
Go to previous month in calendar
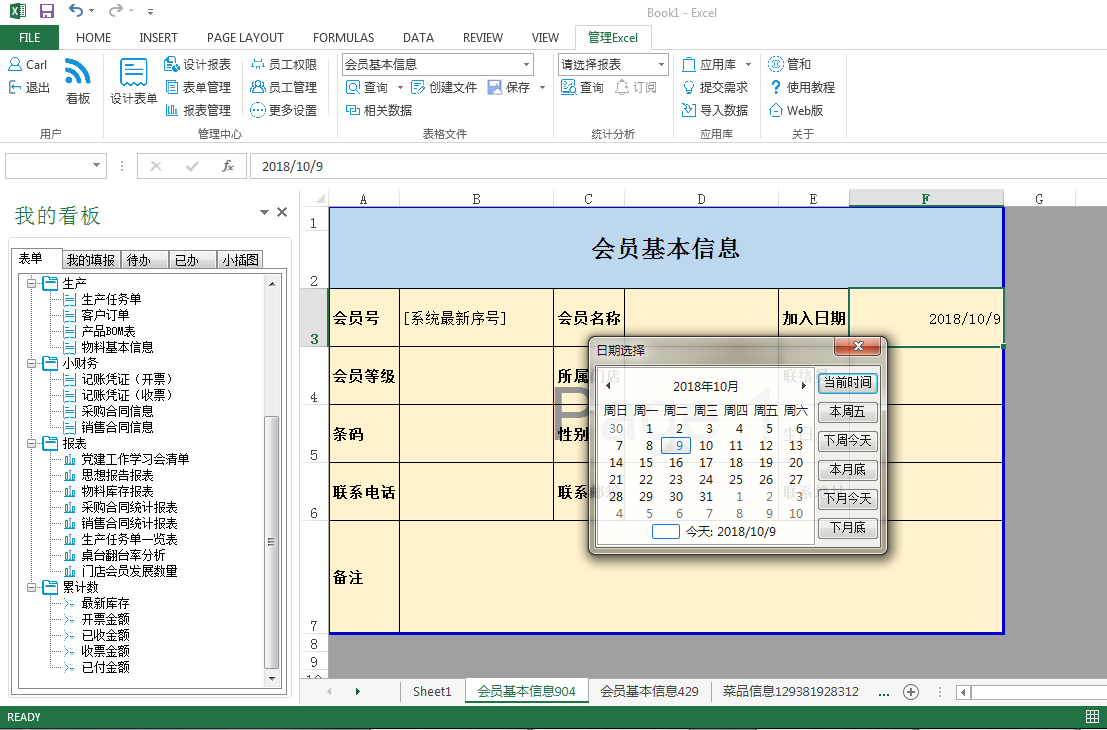tap(608, 386)
